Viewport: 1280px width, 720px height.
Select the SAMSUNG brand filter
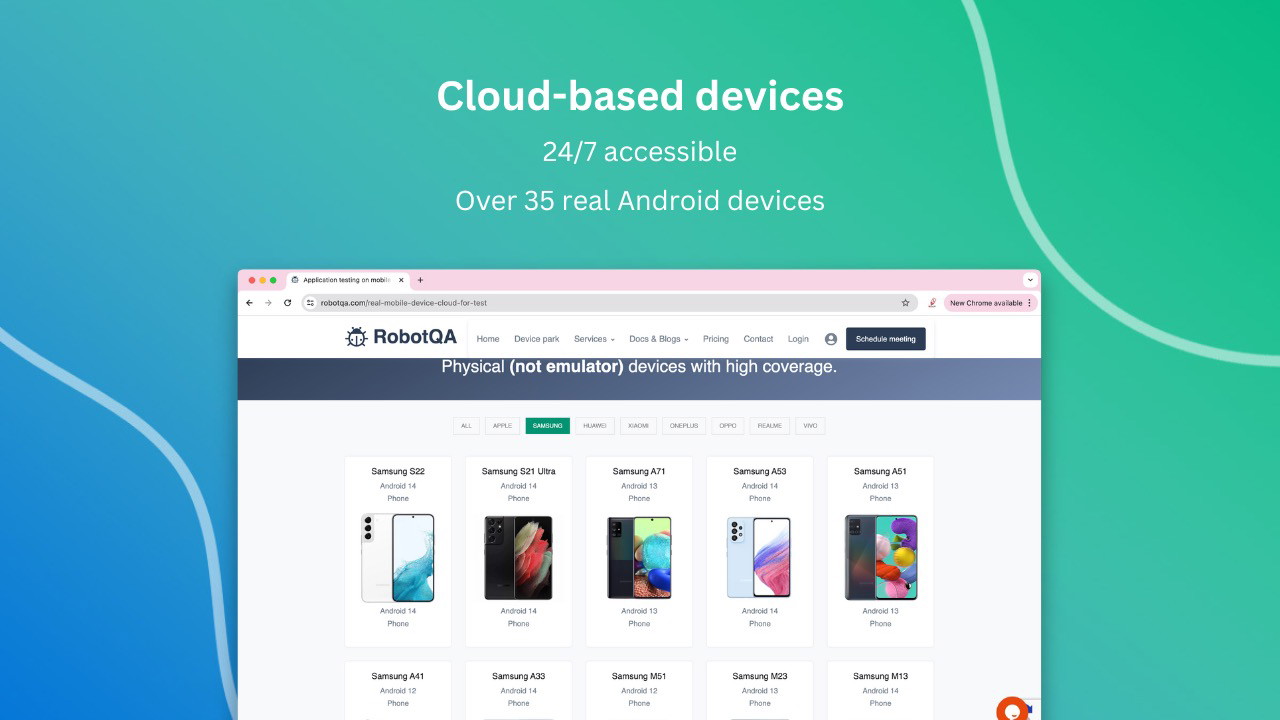(x=548, y=426)
